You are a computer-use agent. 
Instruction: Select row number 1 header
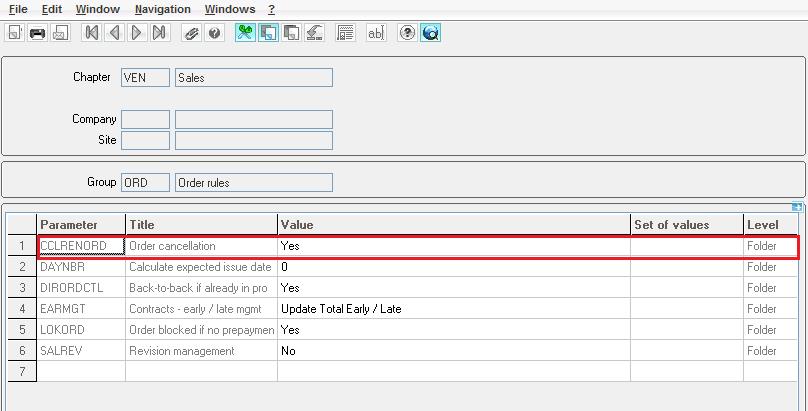(22, 246)
